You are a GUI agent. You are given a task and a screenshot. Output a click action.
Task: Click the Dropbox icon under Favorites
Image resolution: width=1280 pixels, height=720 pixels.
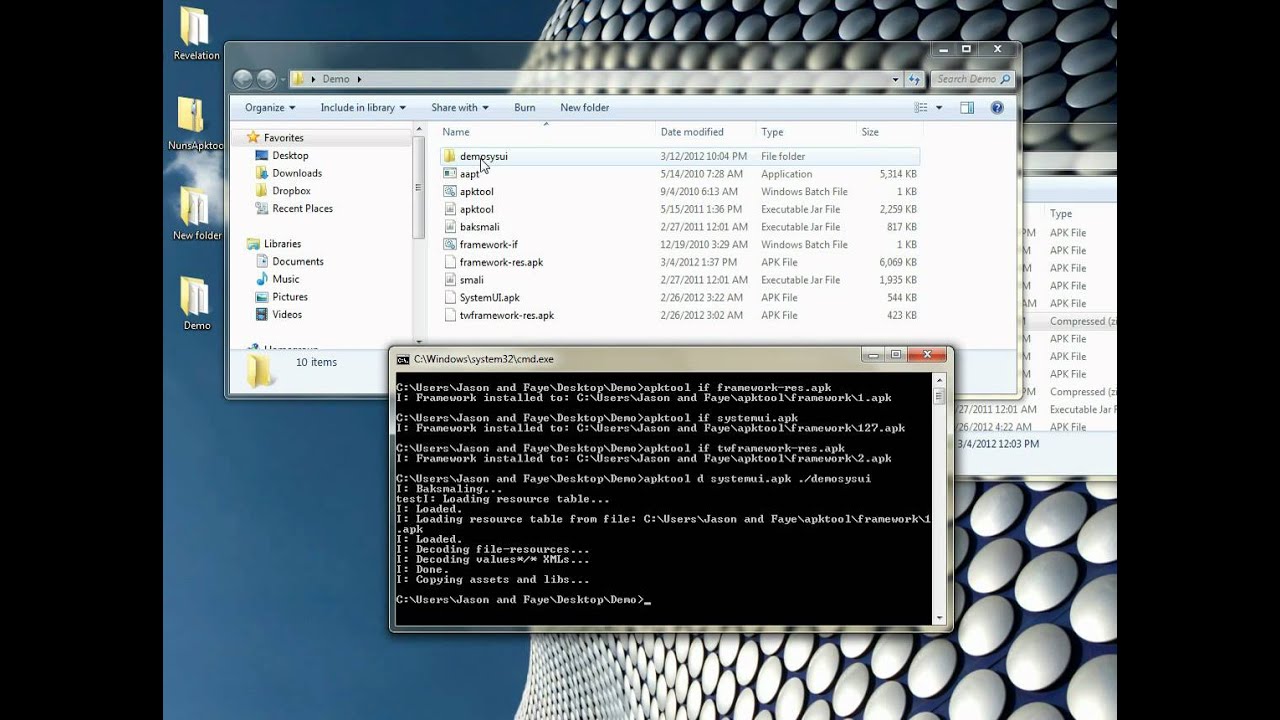click(x=262, y=190)
